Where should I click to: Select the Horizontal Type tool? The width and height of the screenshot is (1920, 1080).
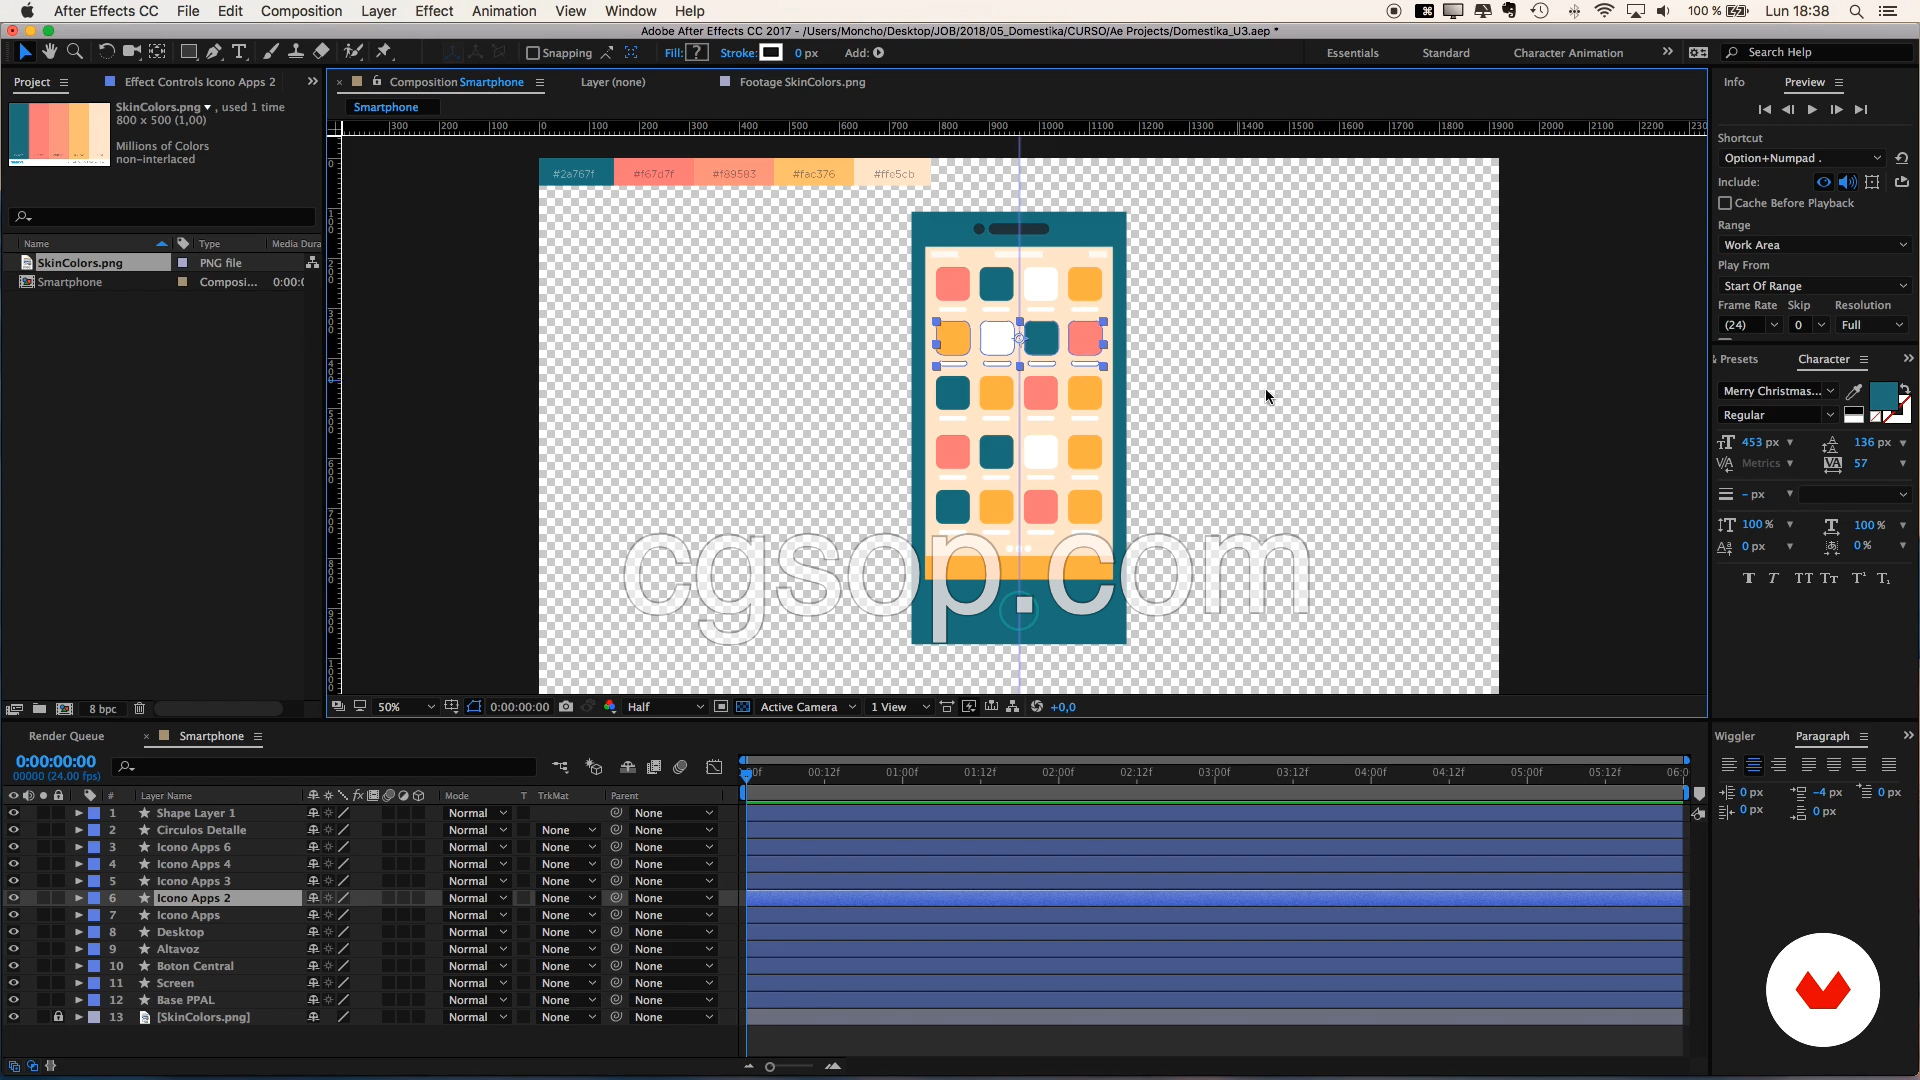pyautogui.click(x=239, y=52)
